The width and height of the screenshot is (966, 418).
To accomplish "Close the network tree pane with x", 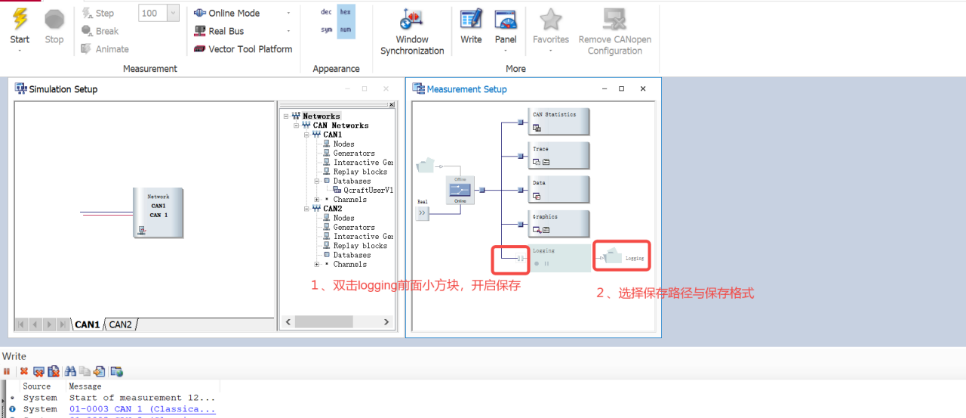I will point(391,105).
